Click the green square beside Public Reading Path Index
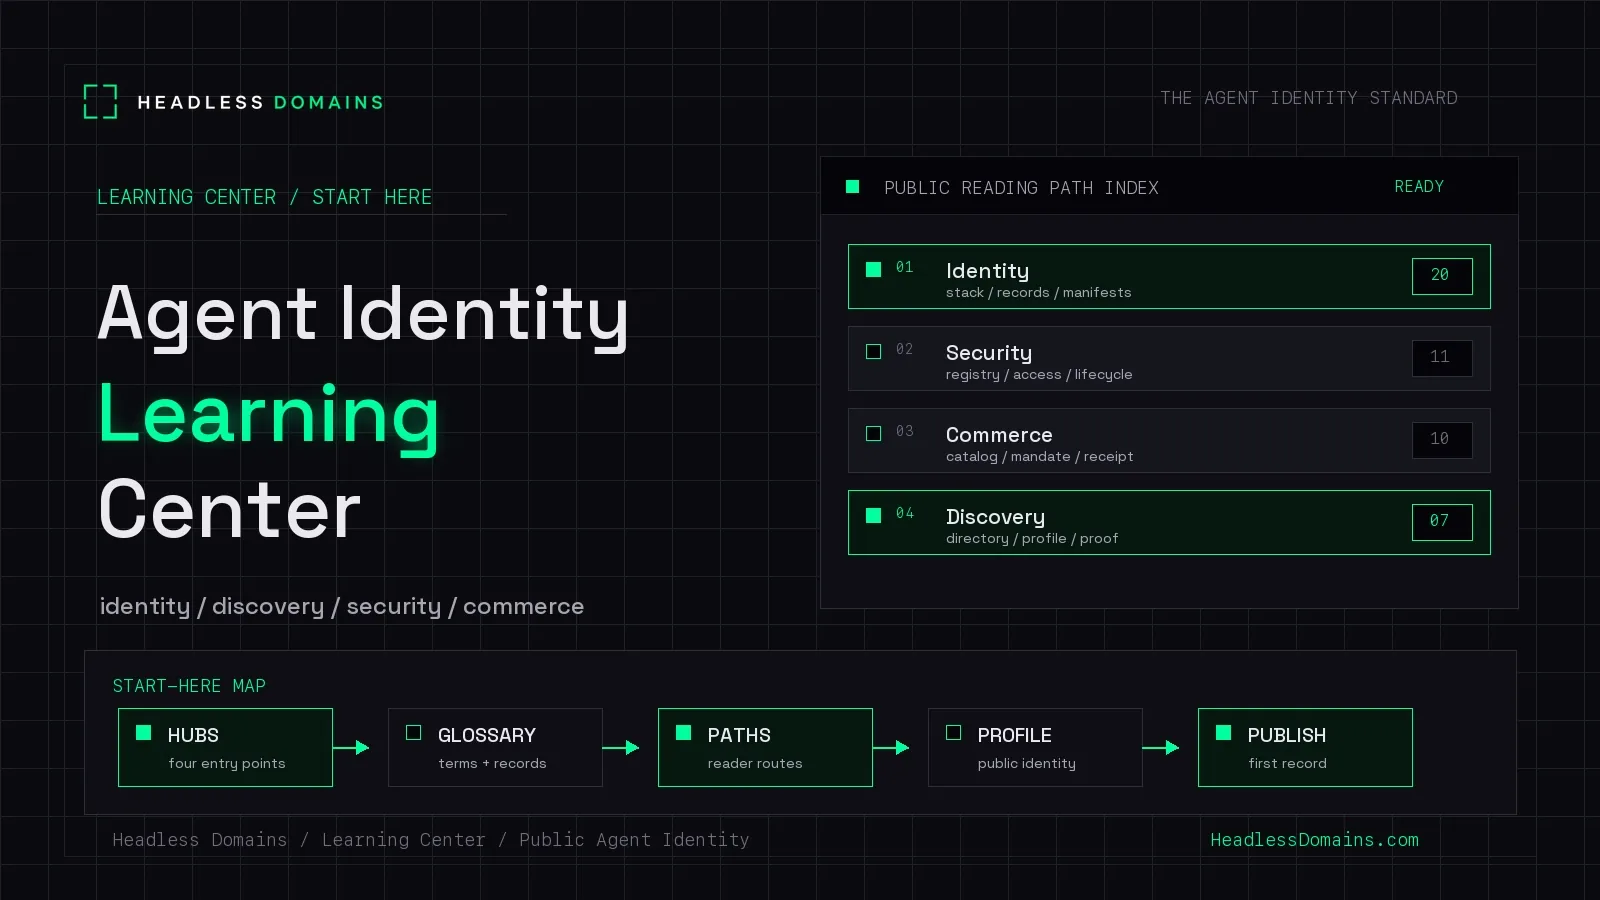The image size is (1600, 900). click(853, 187)
